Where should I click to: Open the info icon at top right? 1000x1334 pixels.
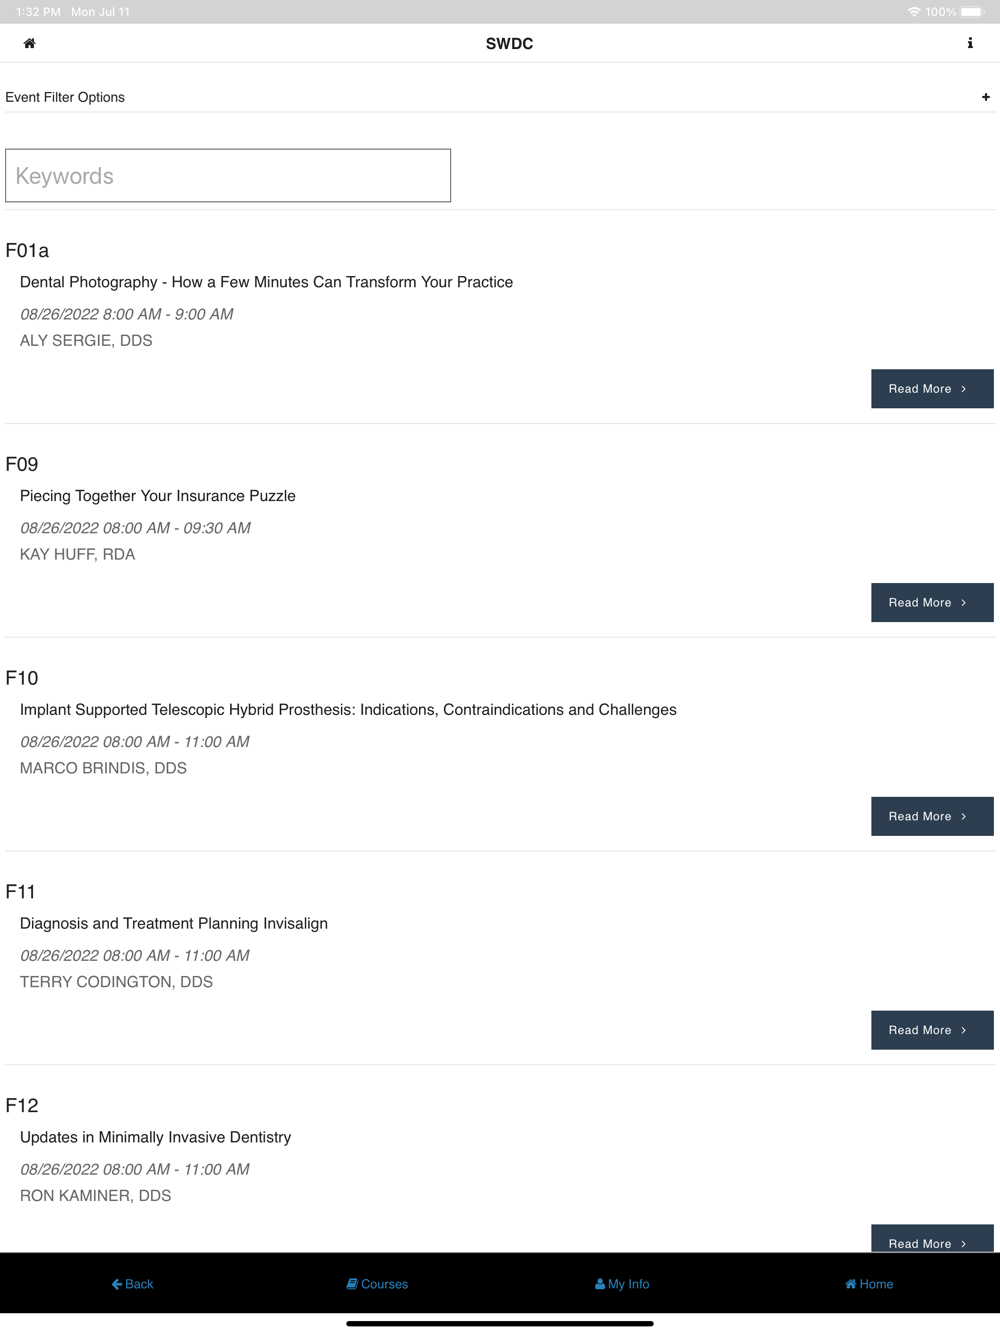969,43
